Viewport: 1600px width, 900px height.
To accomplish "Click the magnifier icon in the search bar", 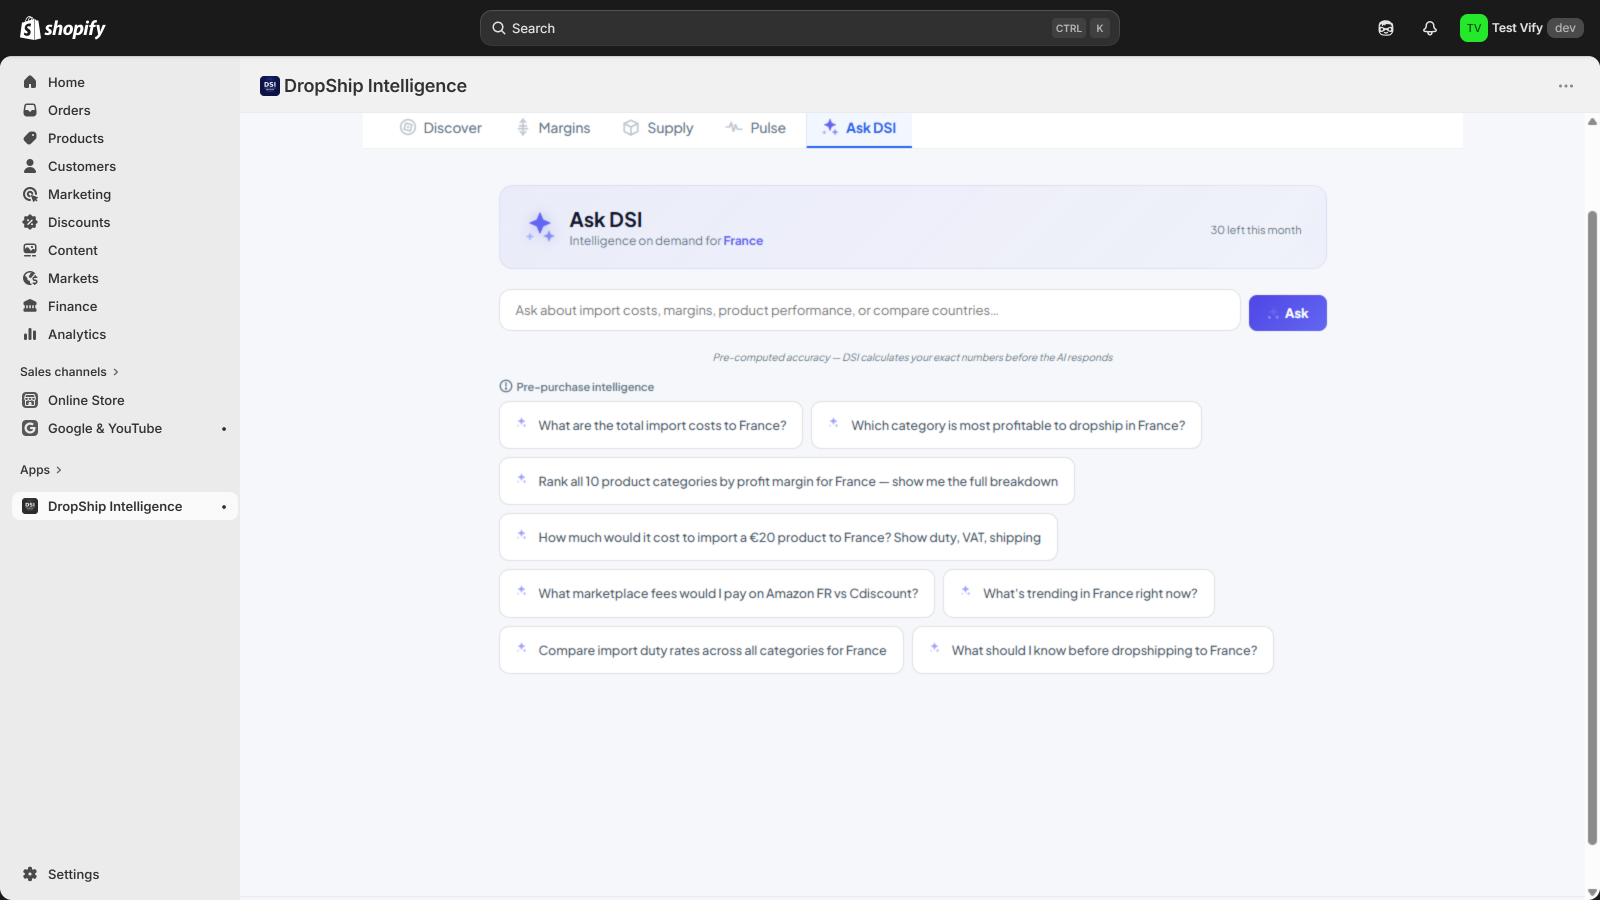I will (499, 28).
